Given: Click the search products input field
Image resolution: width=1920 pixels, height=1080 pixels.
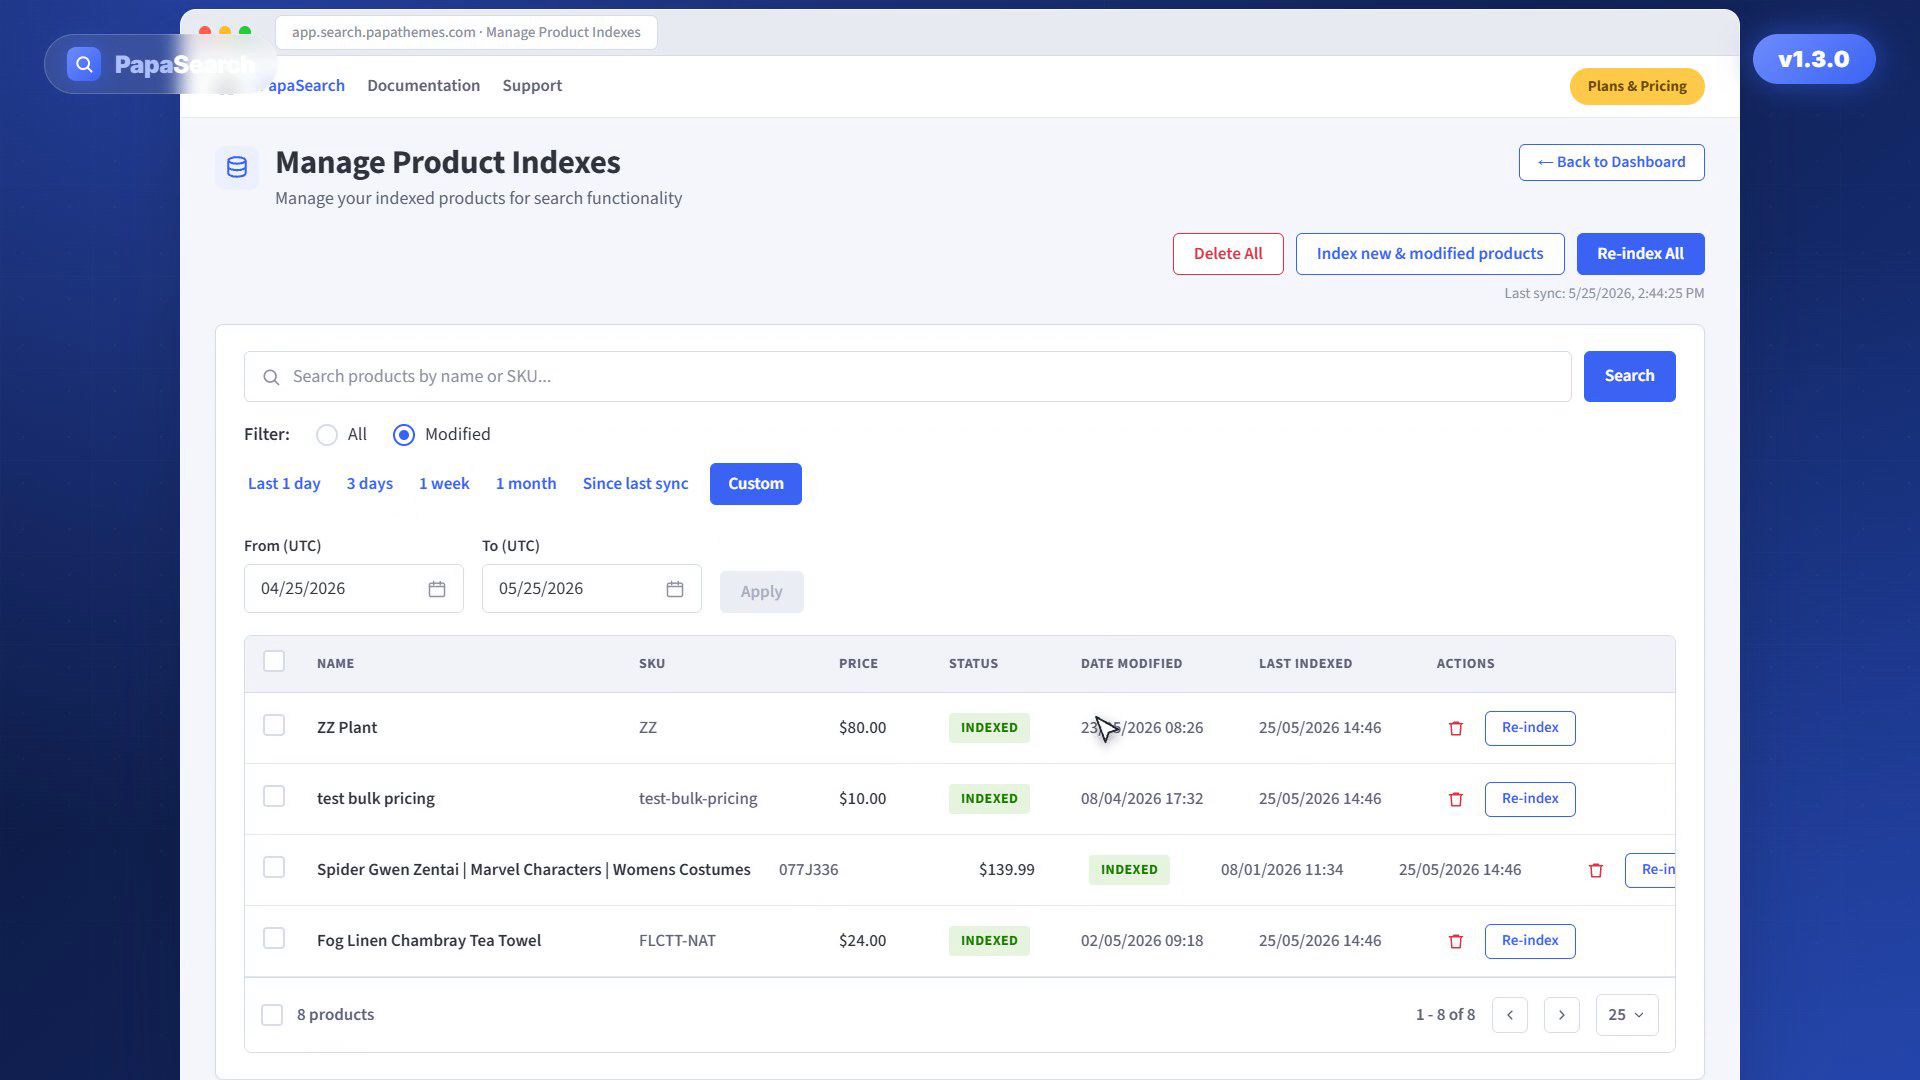Looking at the screenshot, I should 908,377.
